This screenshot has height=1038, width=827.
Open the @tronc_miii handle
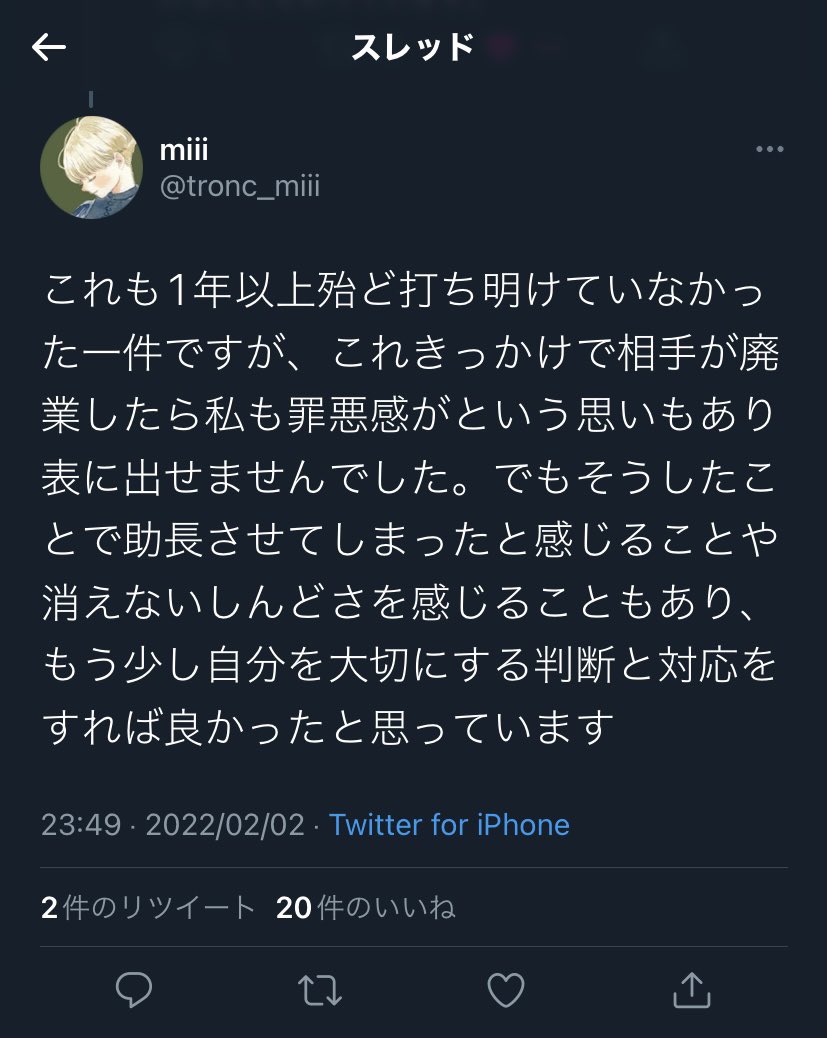[240, 185]
